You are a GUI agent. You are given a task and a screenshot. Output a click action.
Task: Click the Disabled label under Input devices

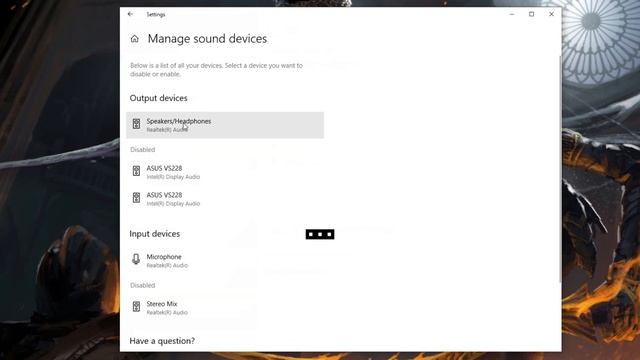click(142, 285)
